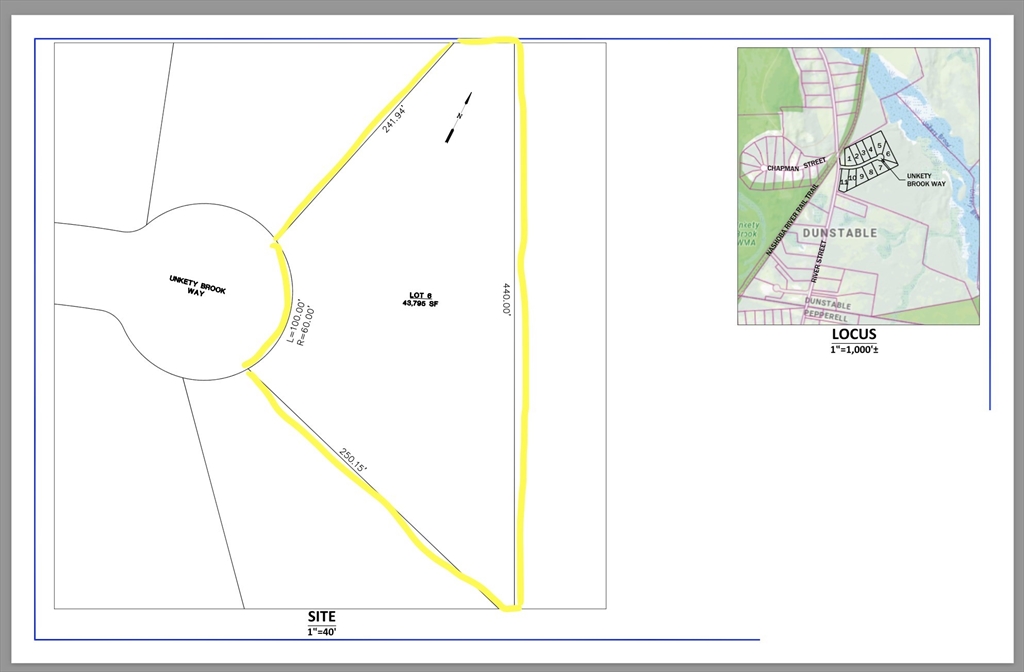This screenshot has height=672, width=1024.
Task: Click the north arrow compass symbol
Action: 459,118
